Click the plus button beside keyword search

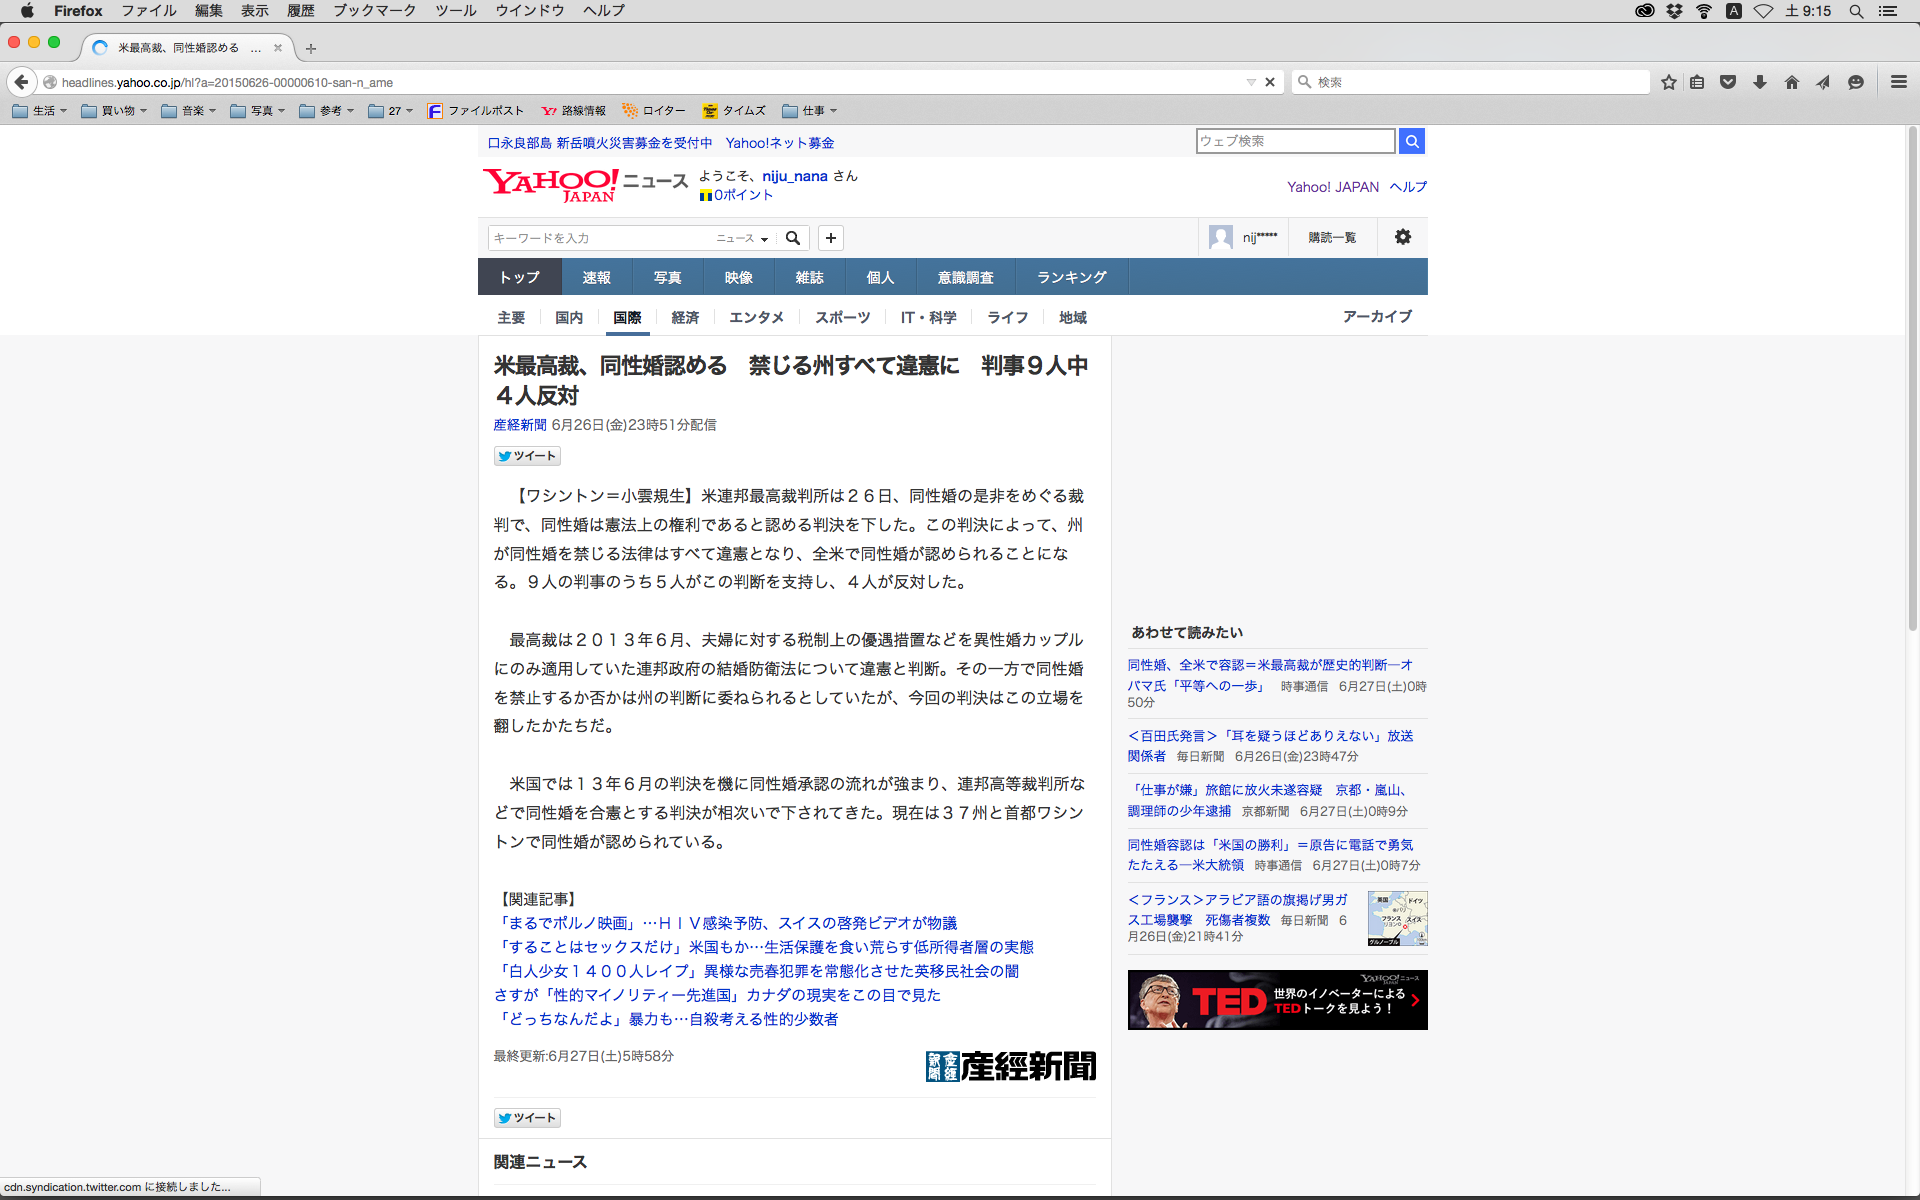tap(831, 238)
